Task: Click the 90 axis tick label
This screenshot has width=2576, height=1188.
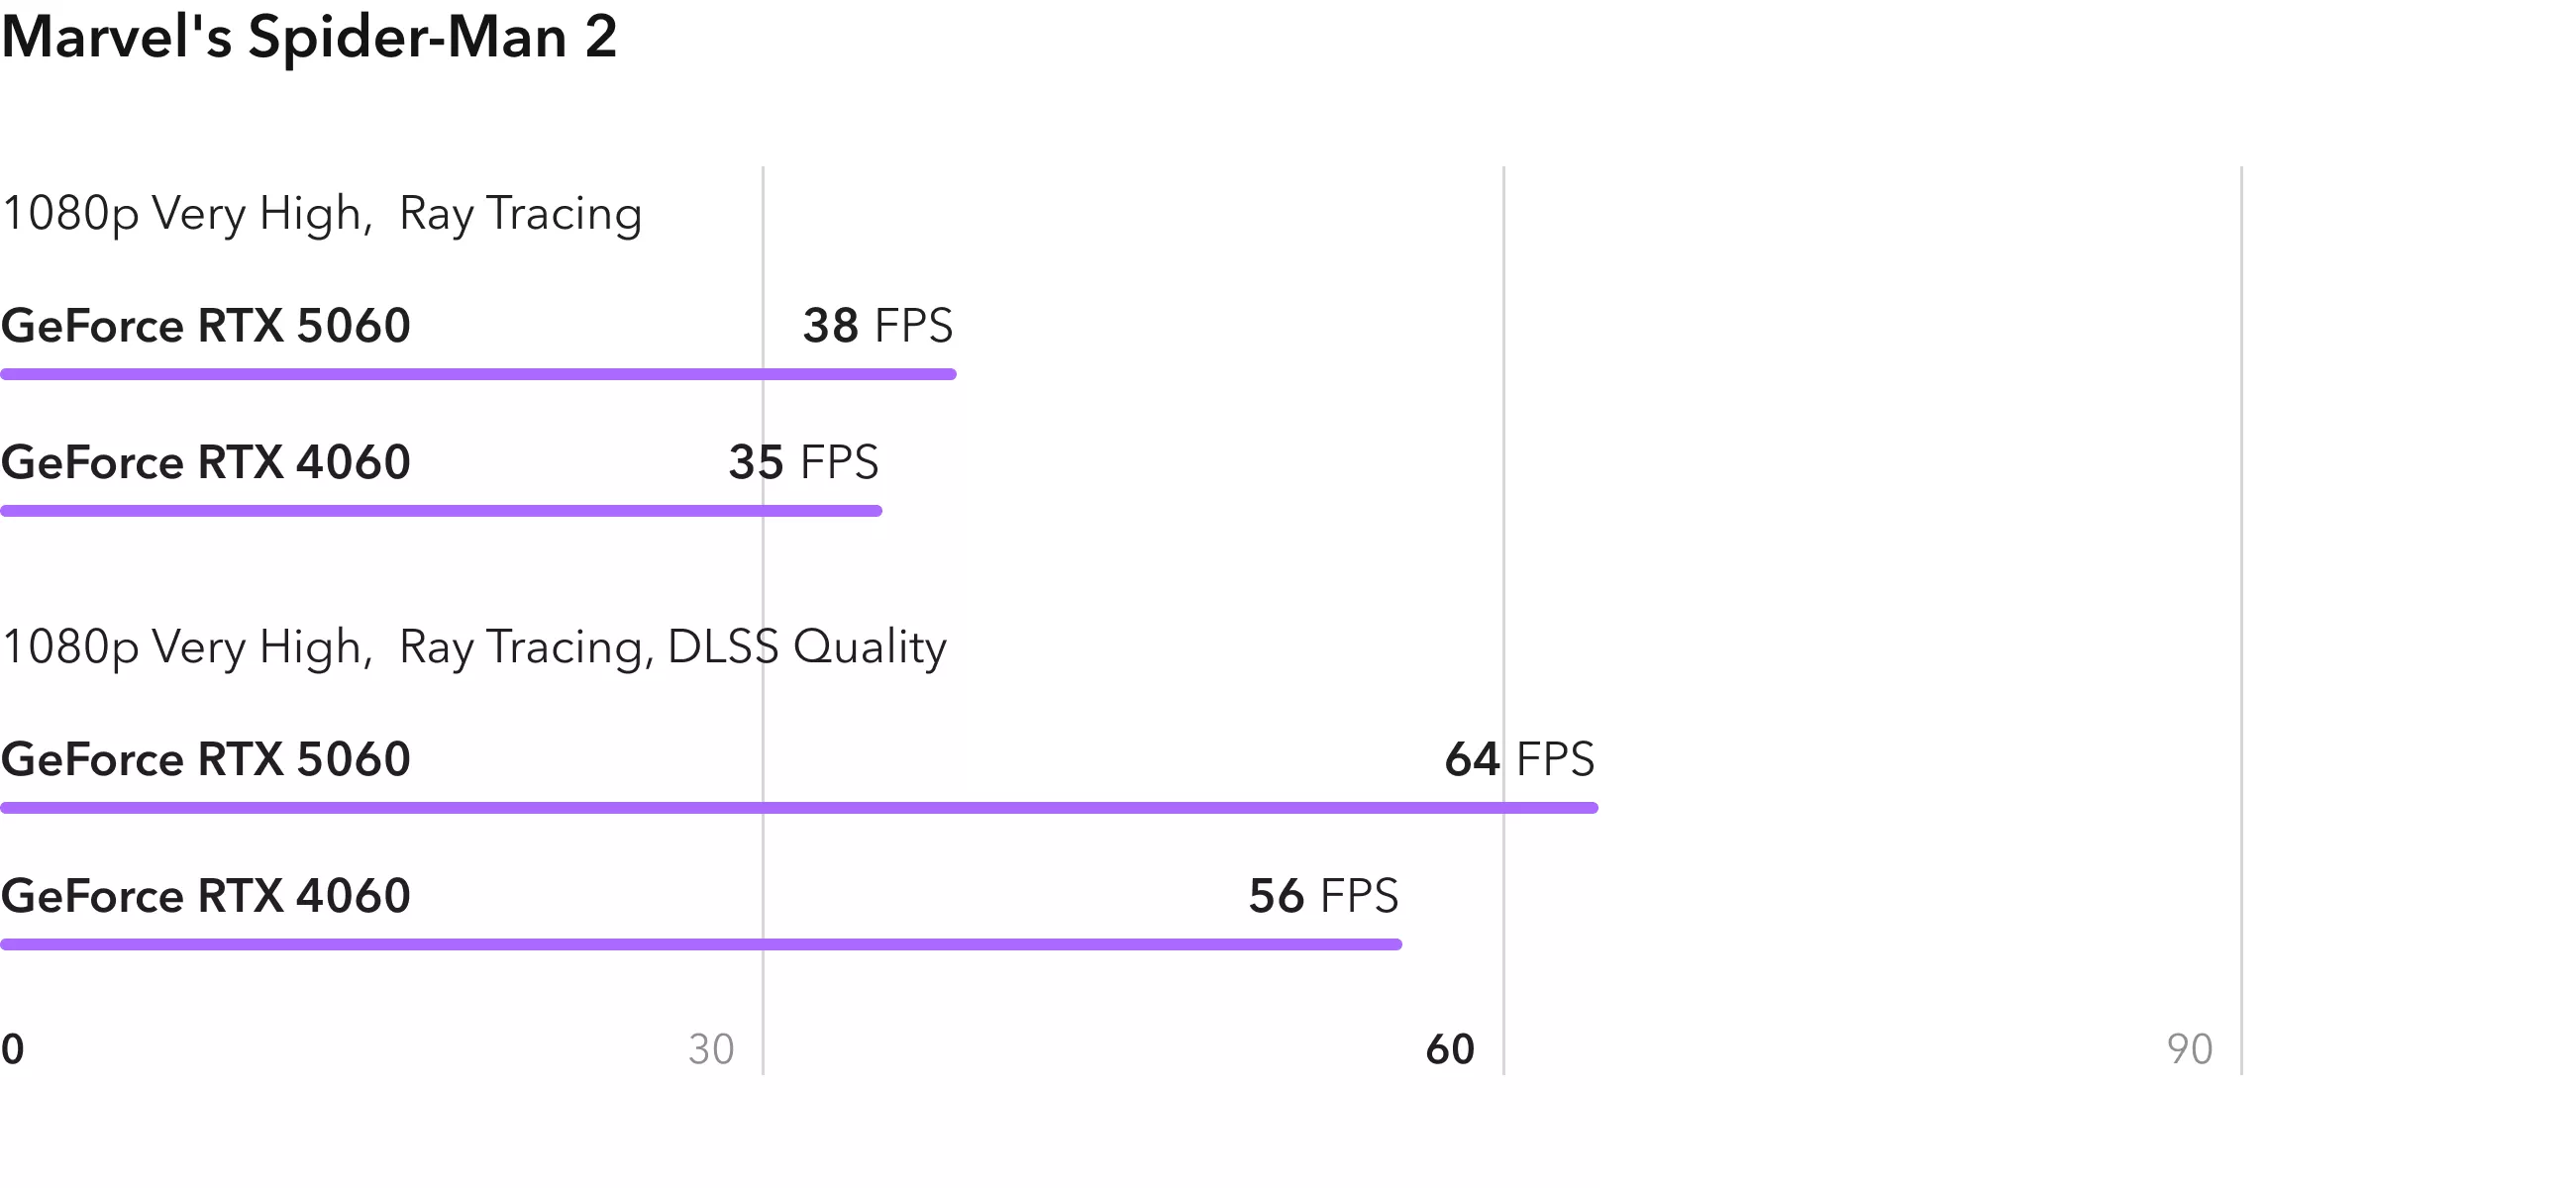Action: click(2189, 1049)
